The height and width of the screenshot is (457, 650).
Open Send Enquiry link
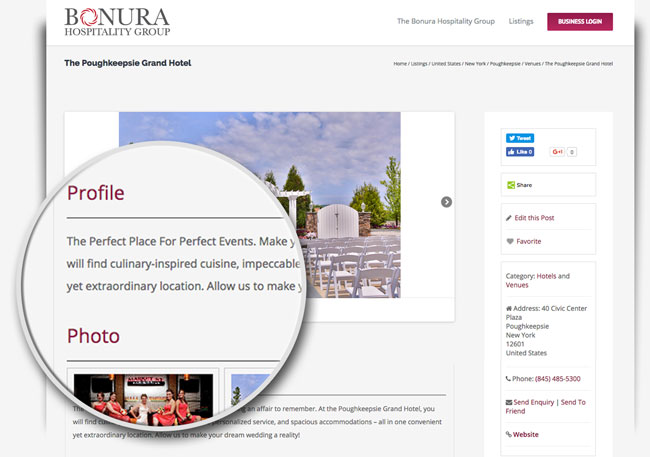(534, 402)
